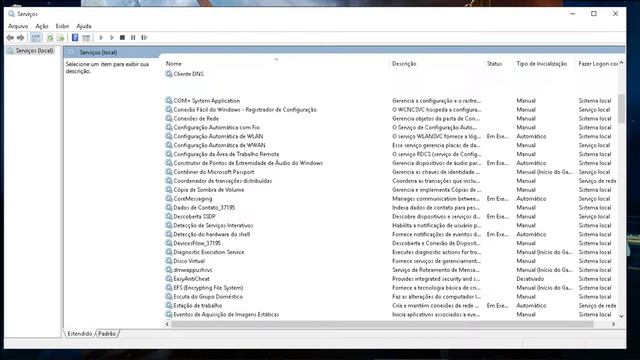The height and width of the screenshot is (360, 640).
Task: Click the Stop Service square icon
Action: tap(122, 38)
